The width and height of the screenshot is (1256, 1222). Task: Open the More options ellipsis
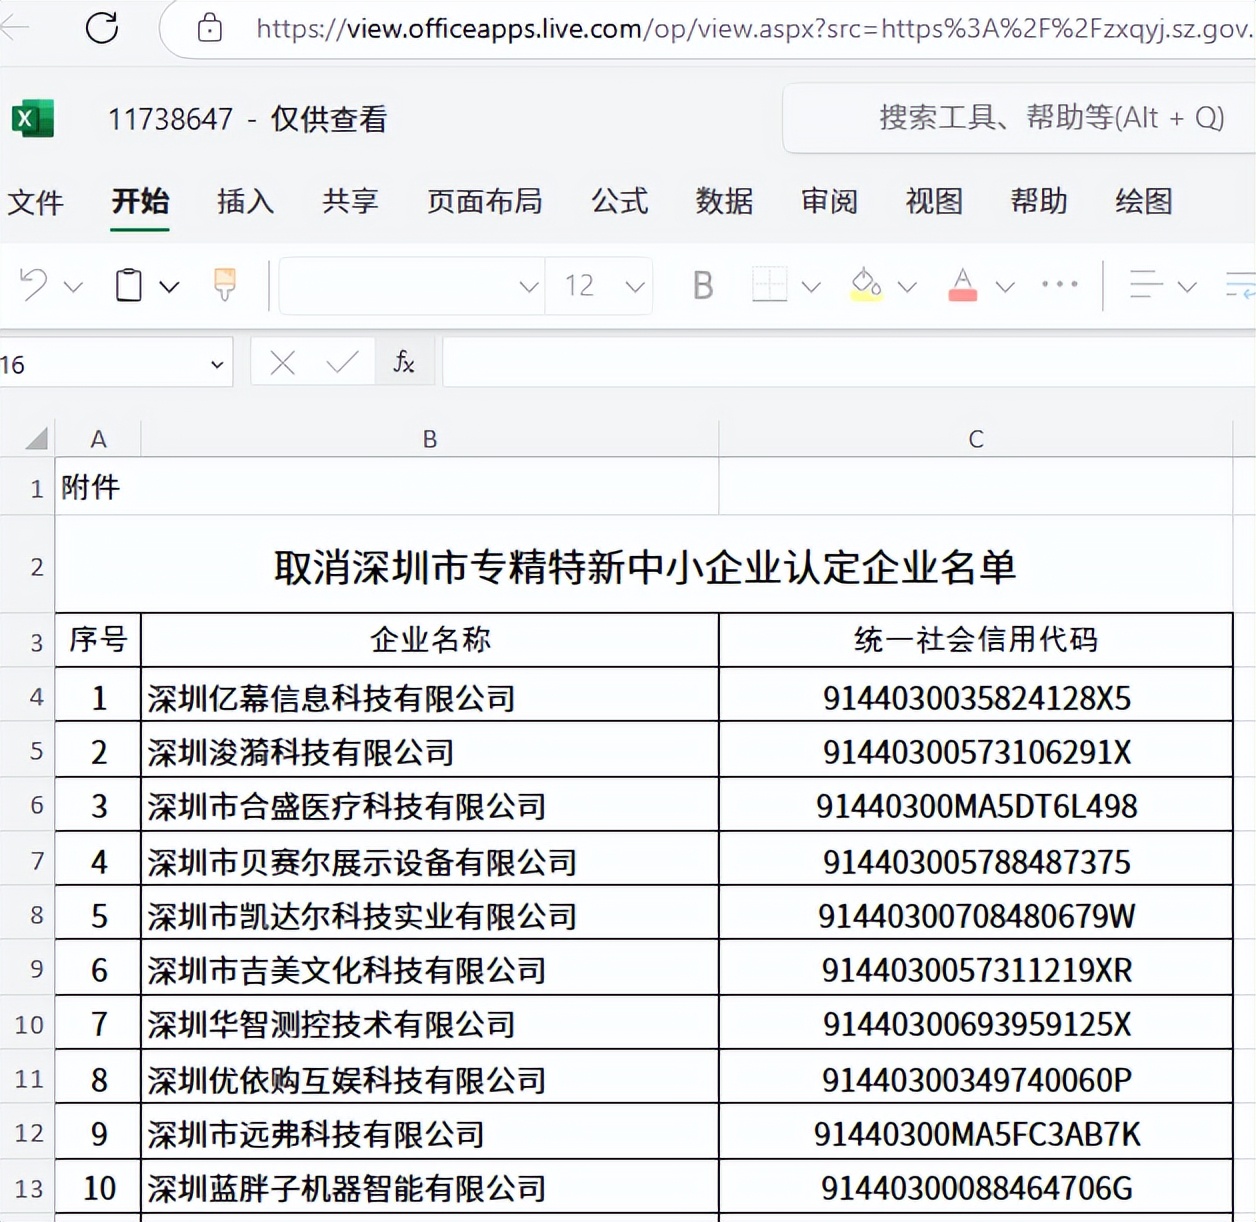(1060, 284)
